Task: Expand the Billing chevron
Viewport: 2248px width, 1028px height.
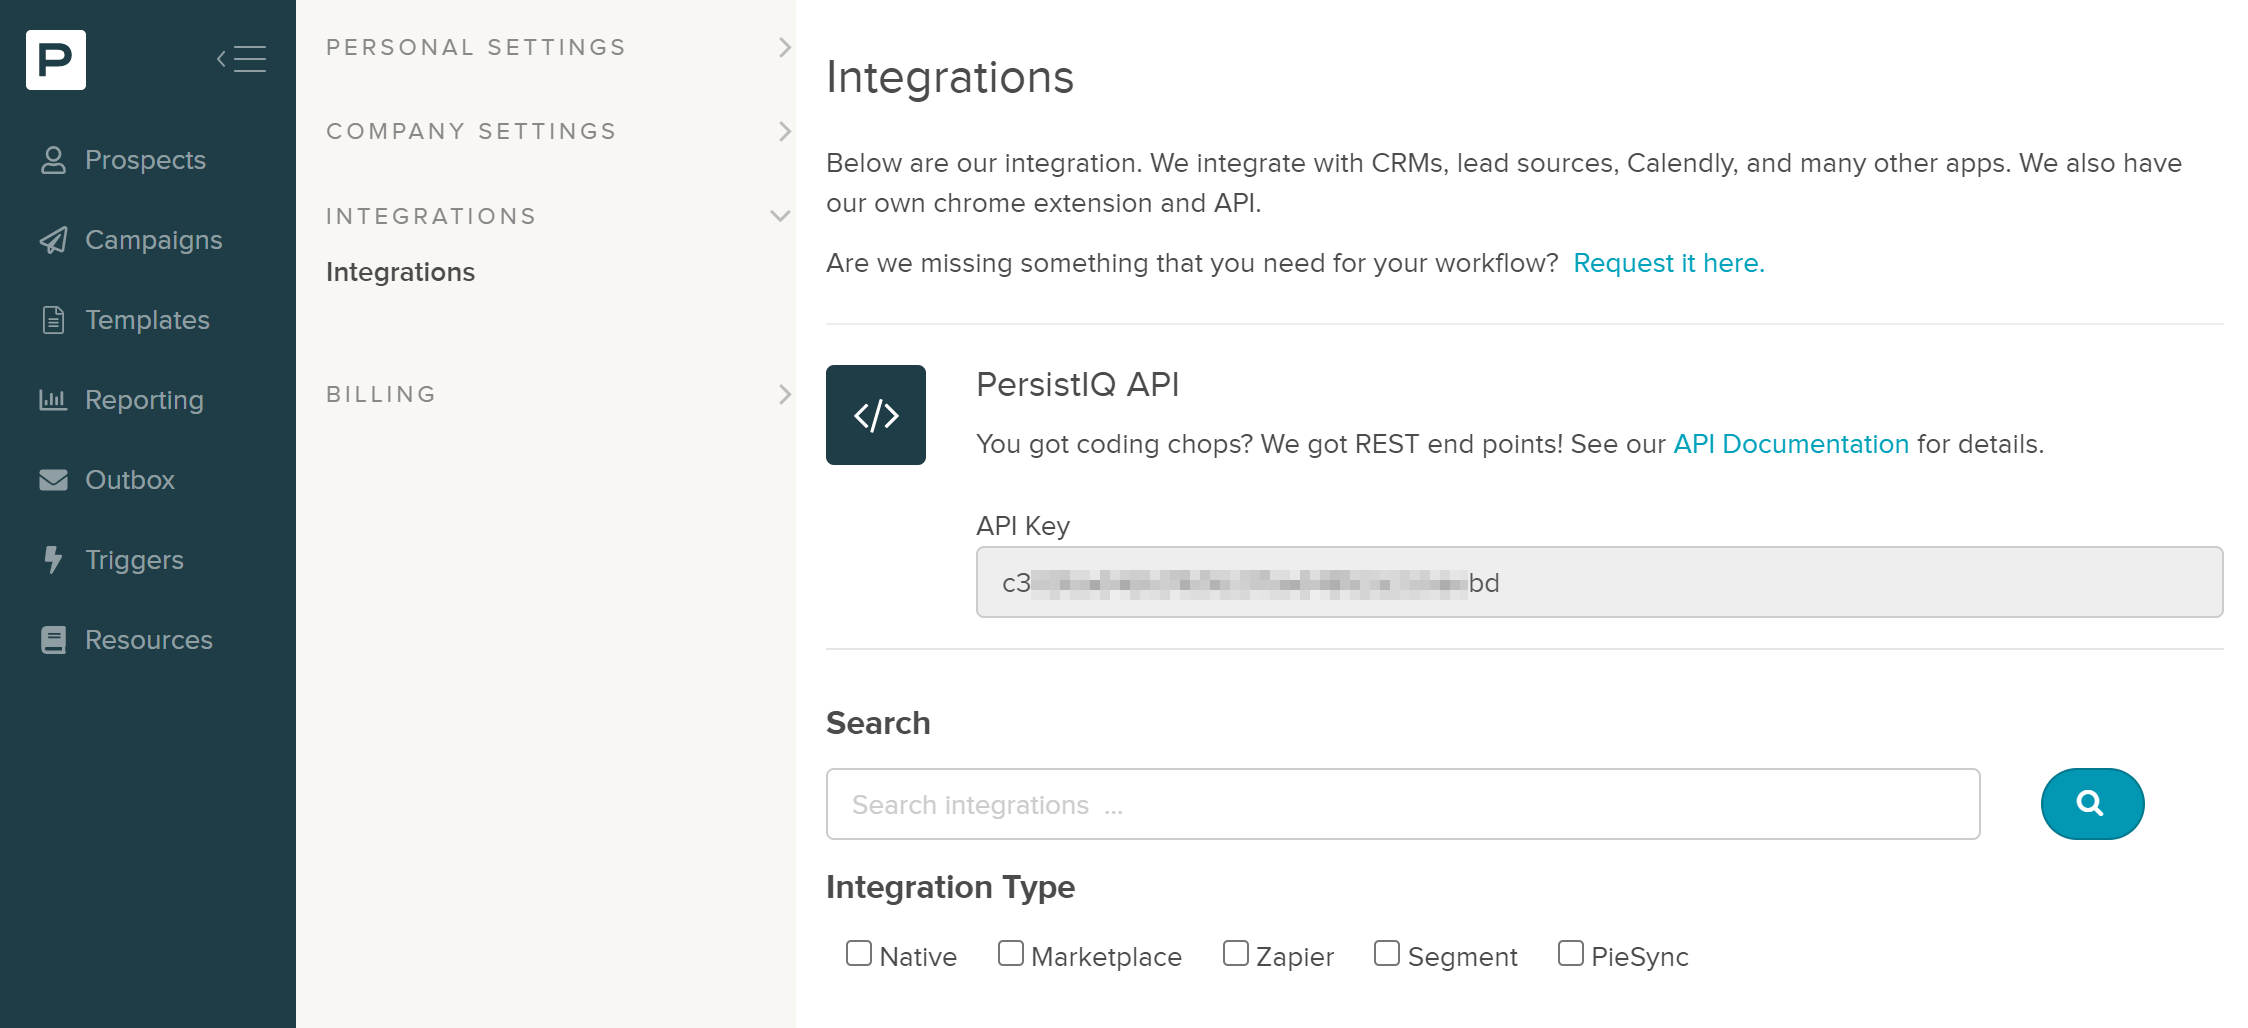Action: 784,394
